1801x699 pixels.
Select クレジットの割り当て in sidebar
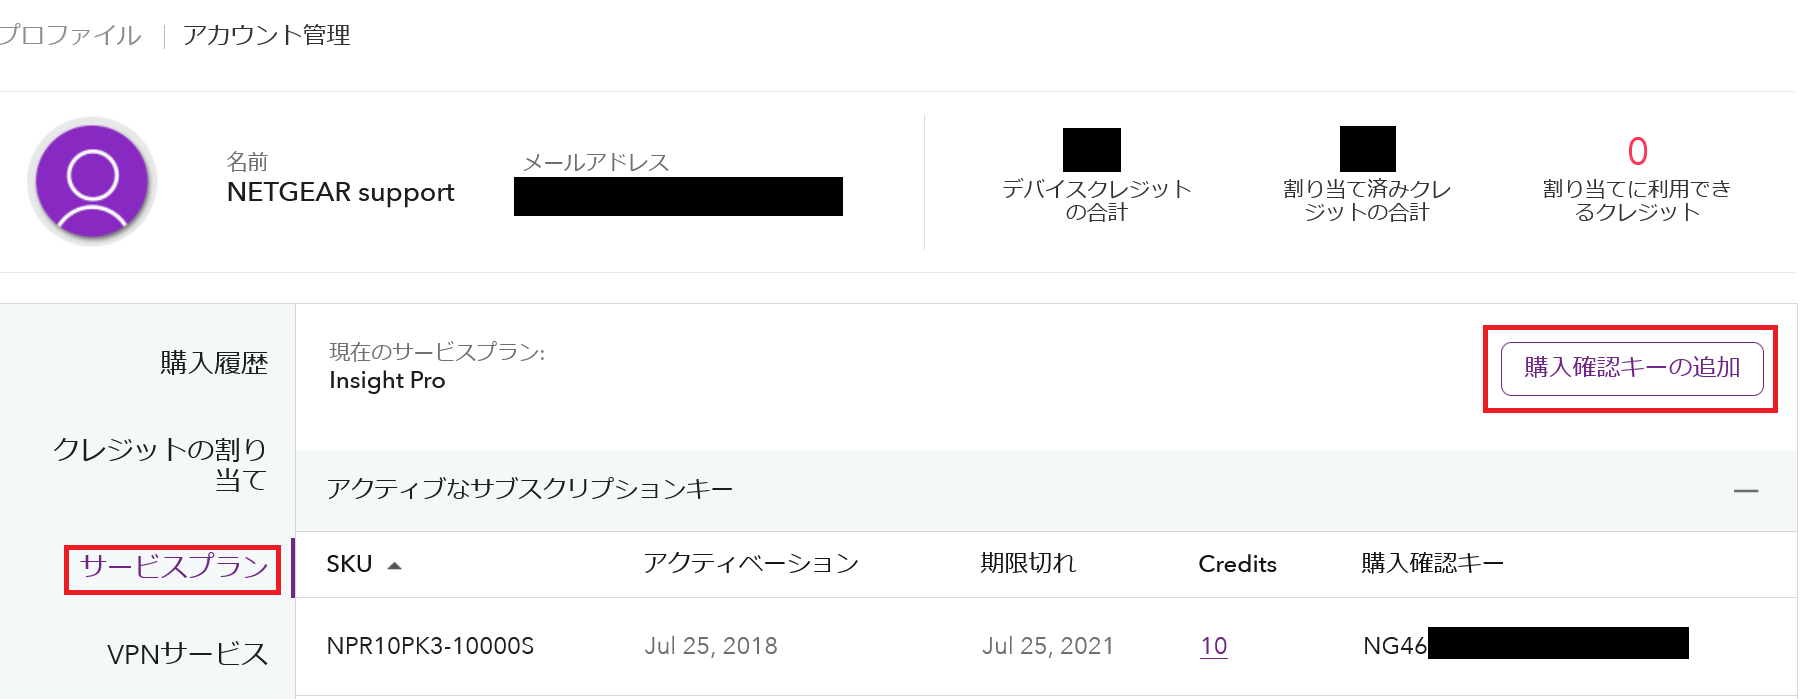click(160, 464)
